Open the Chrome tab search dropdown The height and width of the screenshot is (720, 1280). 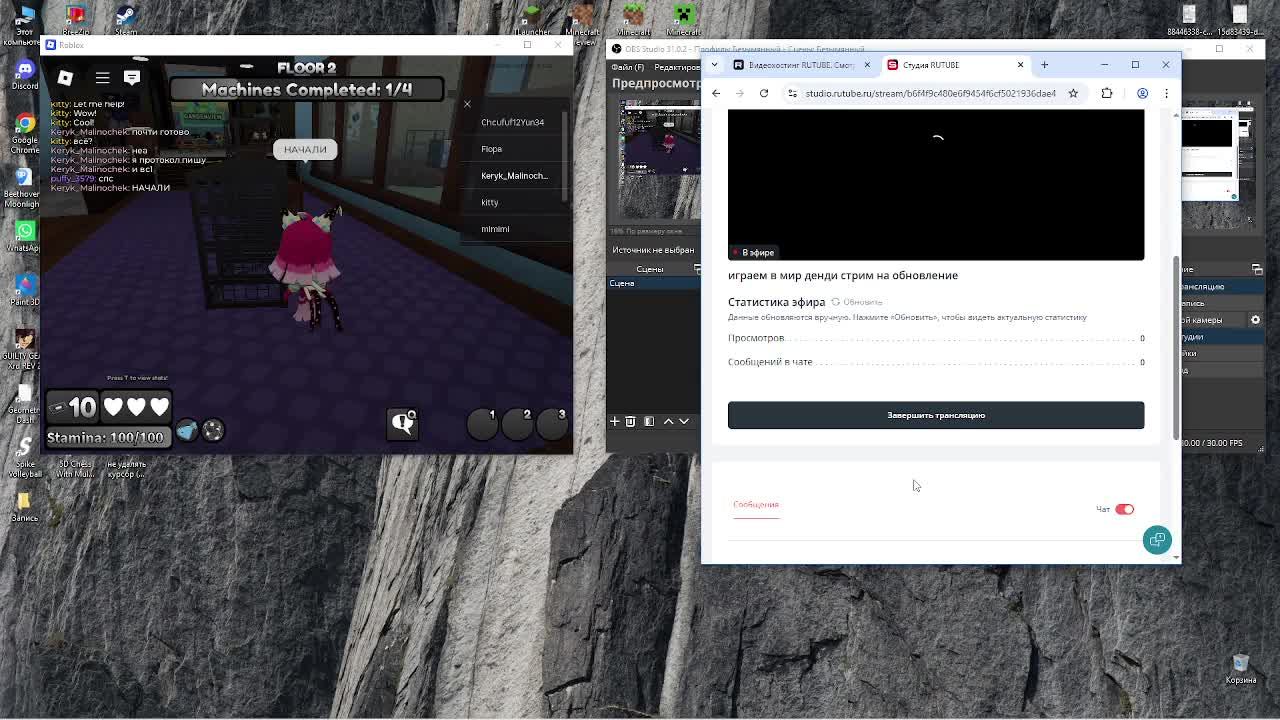(714, 65)
